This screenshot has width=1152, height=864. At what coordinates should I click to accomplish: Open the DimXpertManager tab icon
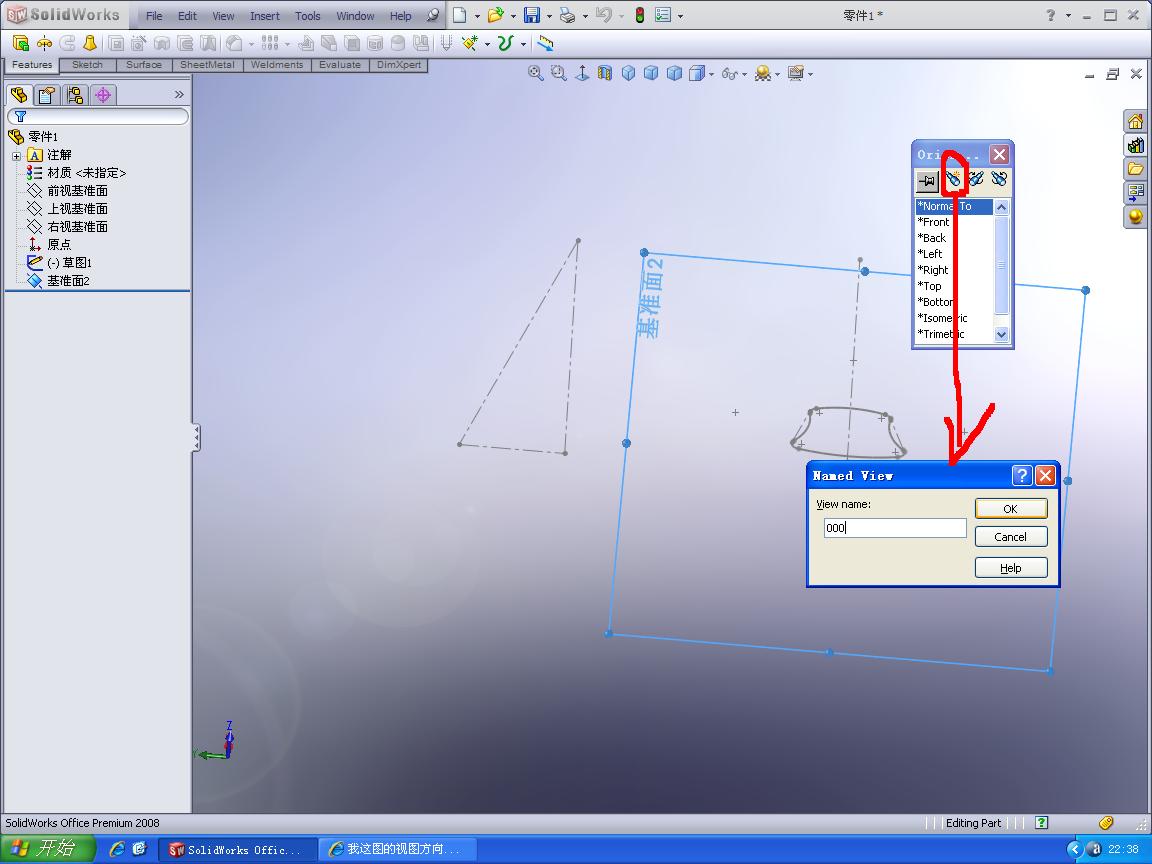(x=103, y=95)
